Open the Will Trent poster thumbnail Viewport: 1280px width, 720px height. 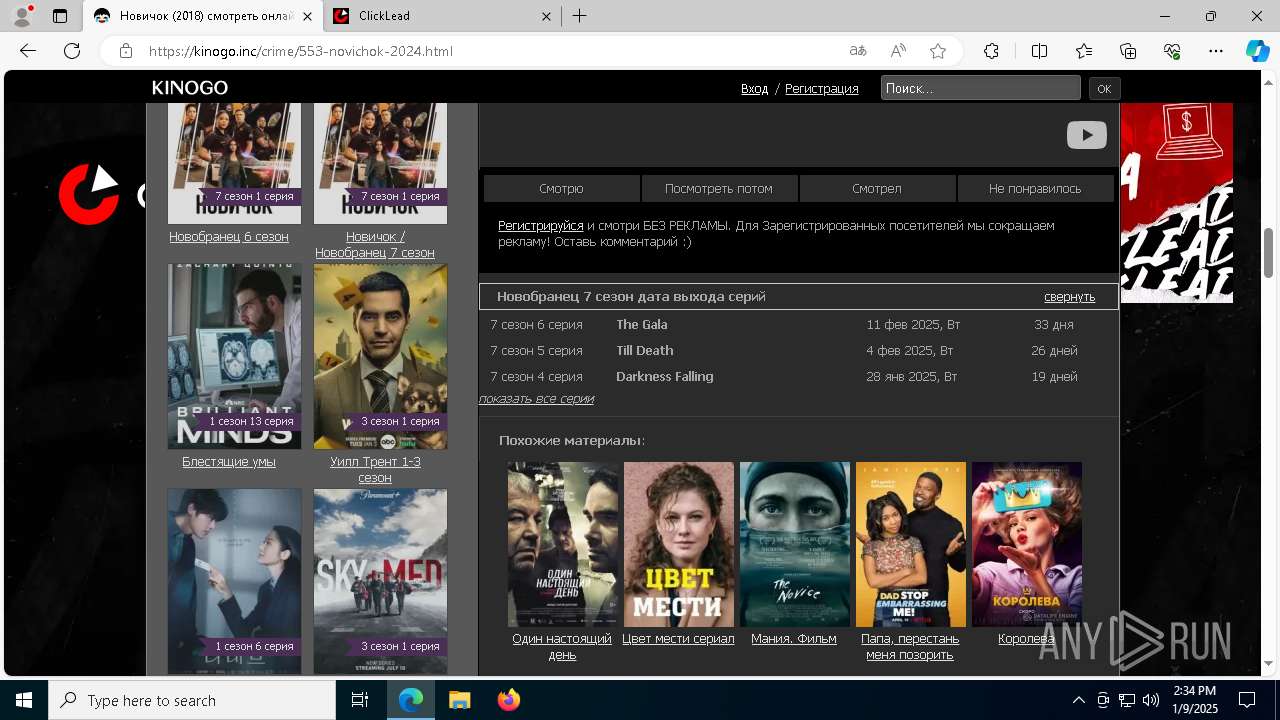(380, 357)
